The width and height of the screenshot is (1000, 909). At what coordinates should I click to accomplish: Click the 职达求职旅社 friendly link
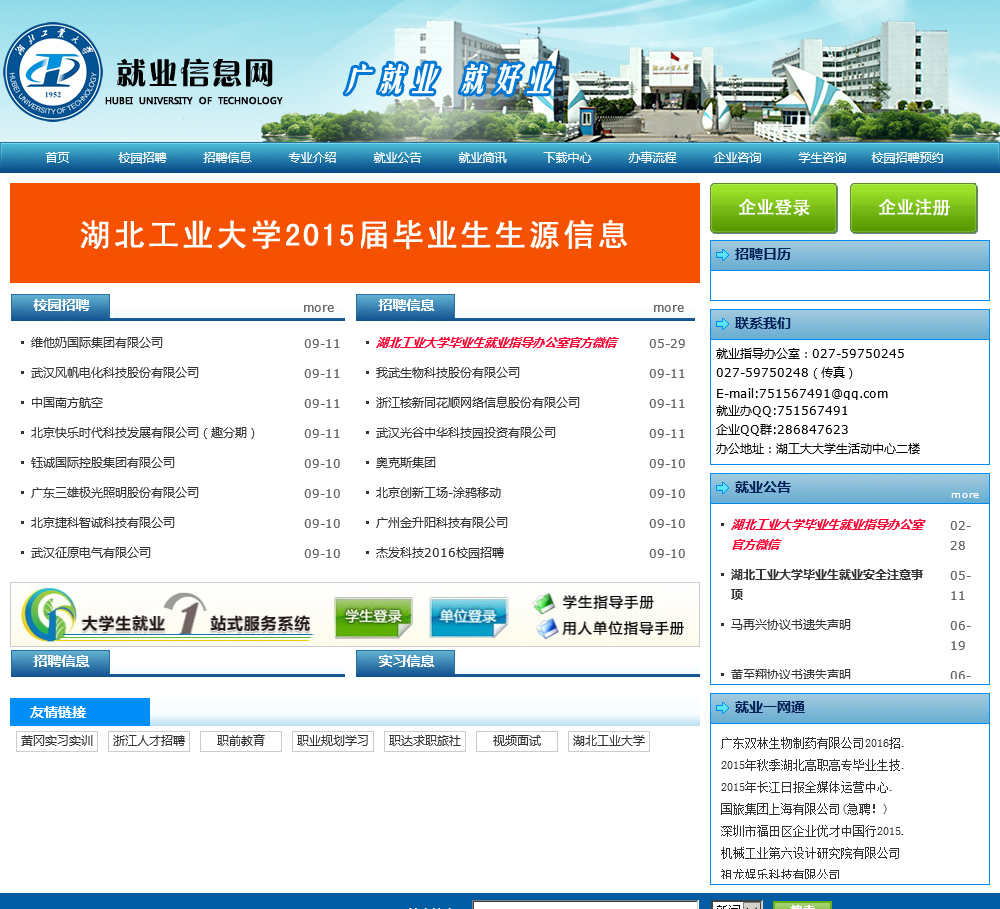click(x=425, y=741)
